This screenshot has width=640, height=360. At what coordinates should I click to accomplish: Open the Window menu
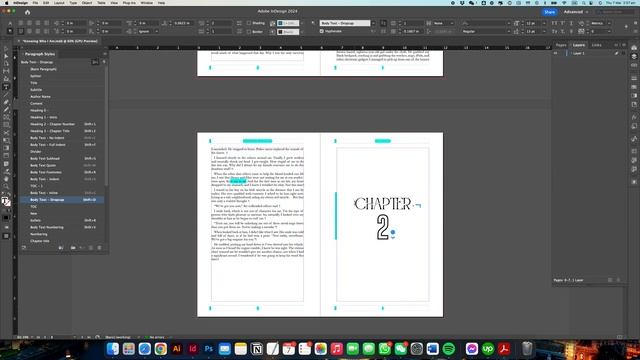coord(147,3)
